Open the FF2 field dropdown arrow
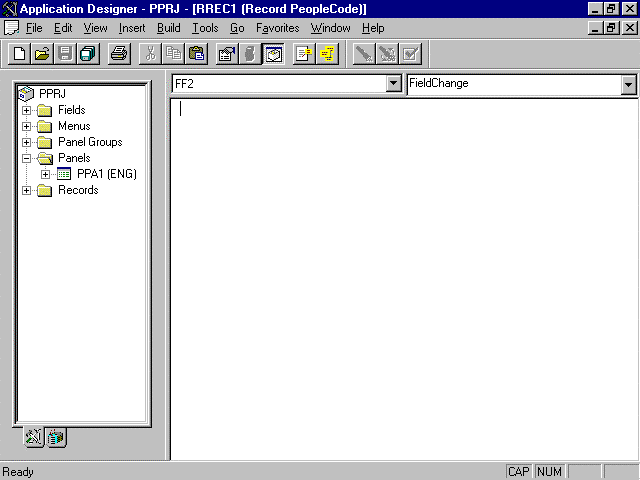This screenshot has height=480, width=640. point(393,84)
